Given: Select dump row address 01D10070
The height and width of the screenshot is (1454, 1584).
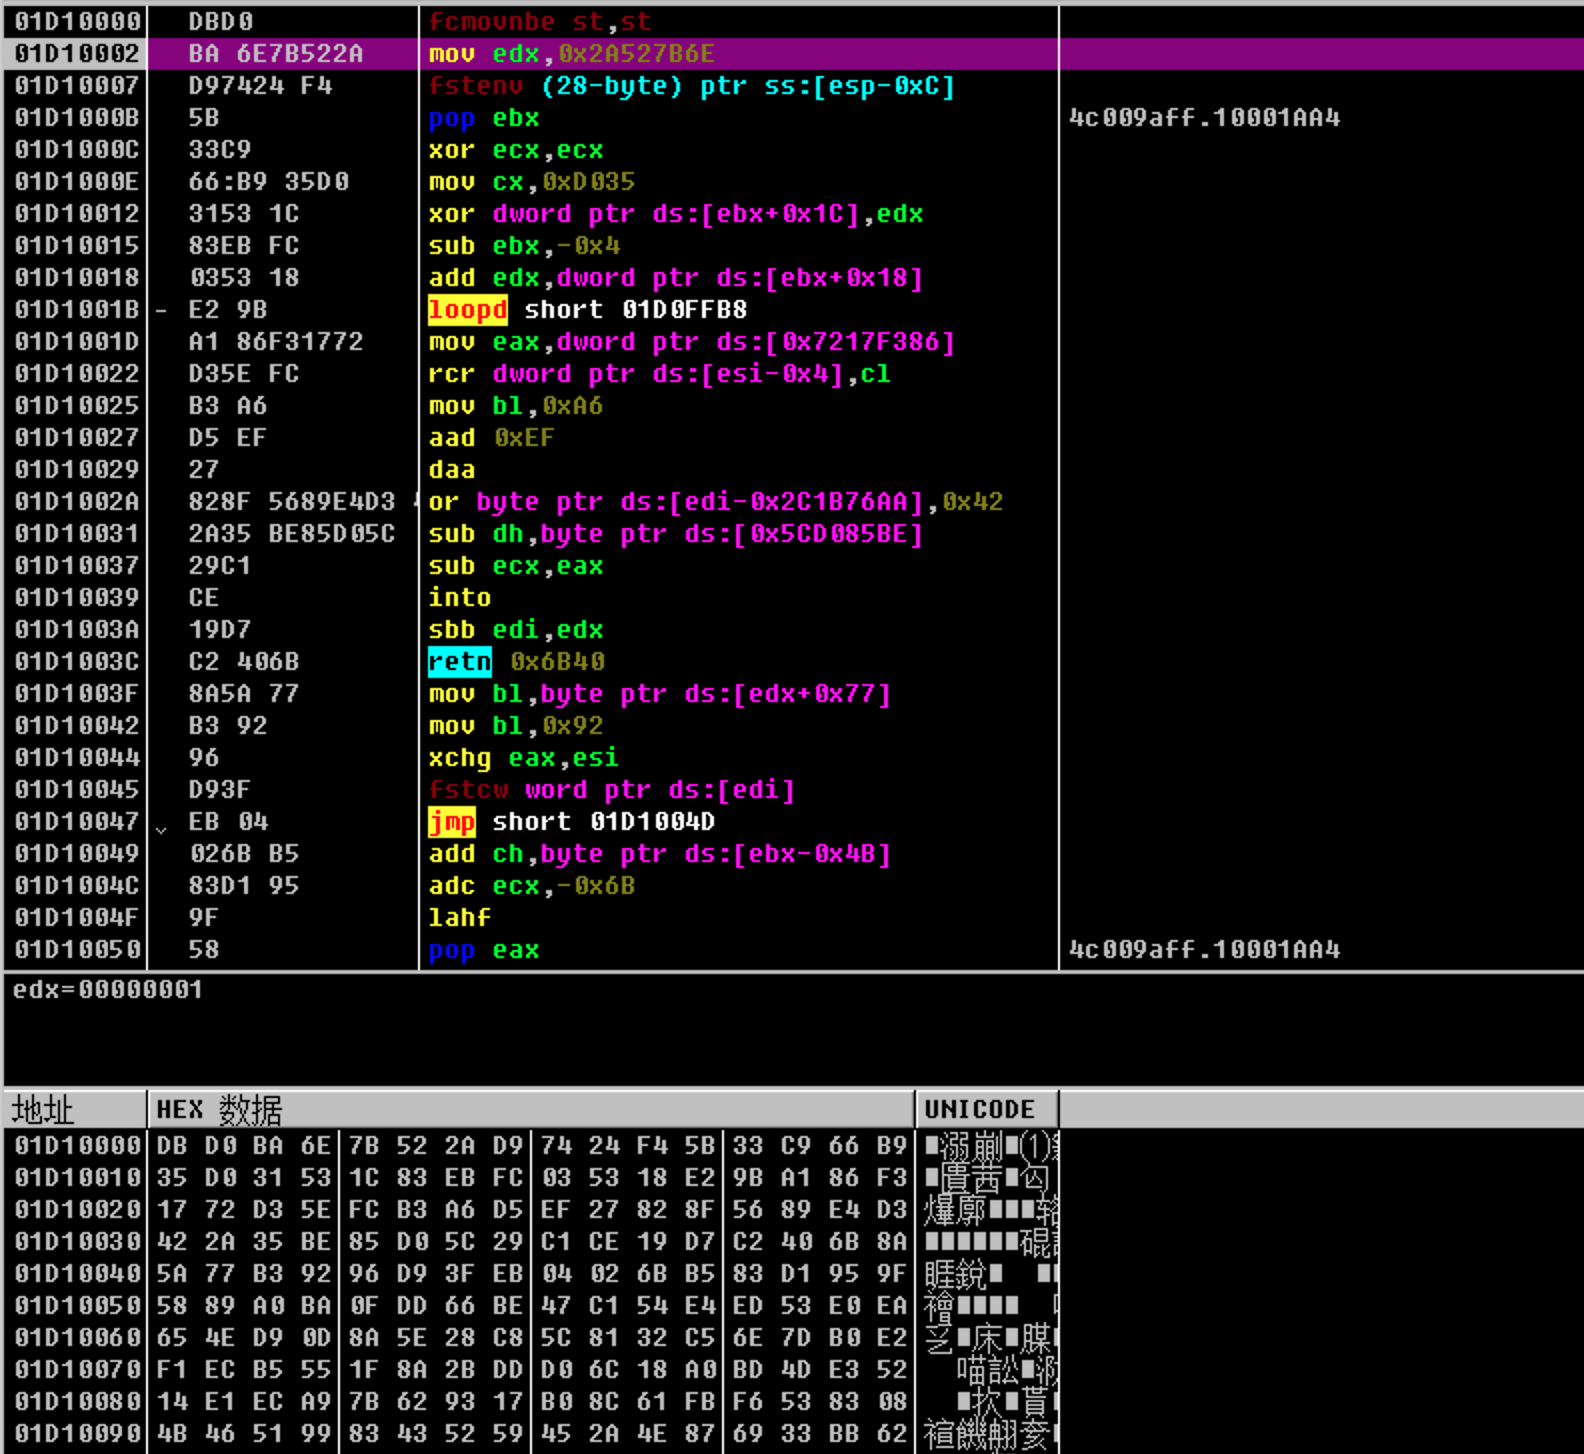Looking at the screenshot, I should 77,1370.
